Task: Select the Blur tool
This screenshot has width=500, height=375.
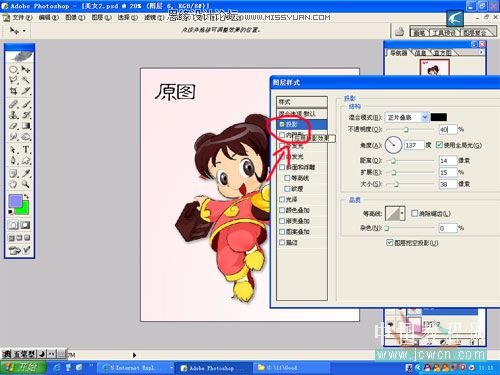Action: pos(13,137)
